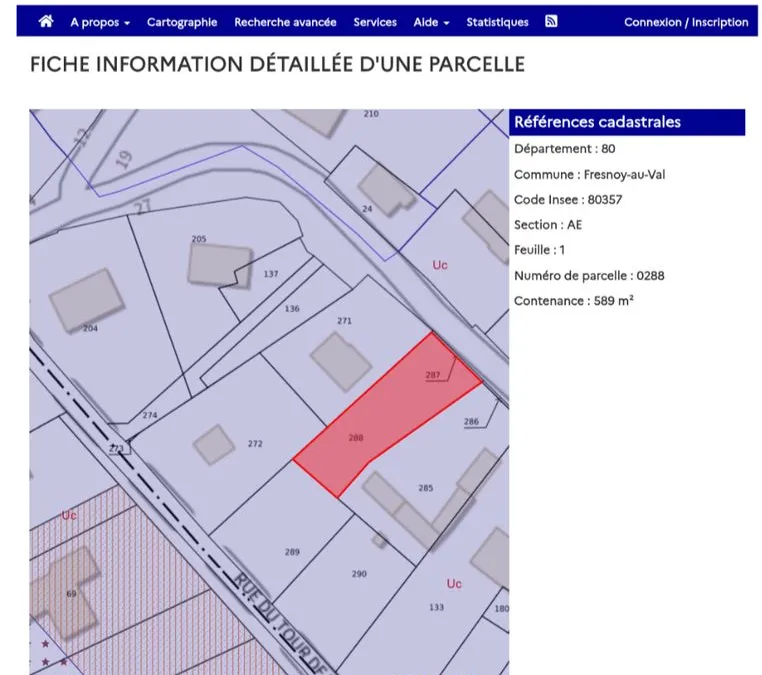Screen dimensions: 762x675
Task: Click the Contenance : 589 m² text
Action: [574, 301]
